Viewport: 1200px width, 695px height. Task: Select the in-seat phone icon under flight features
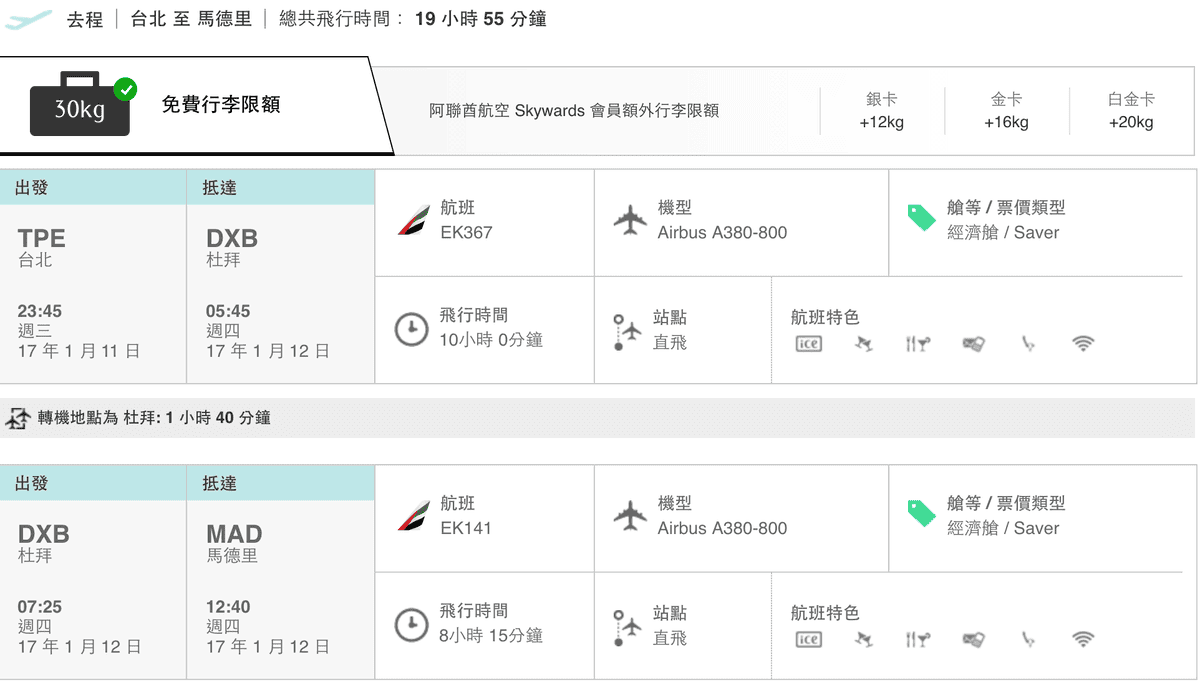[1028, 344]
